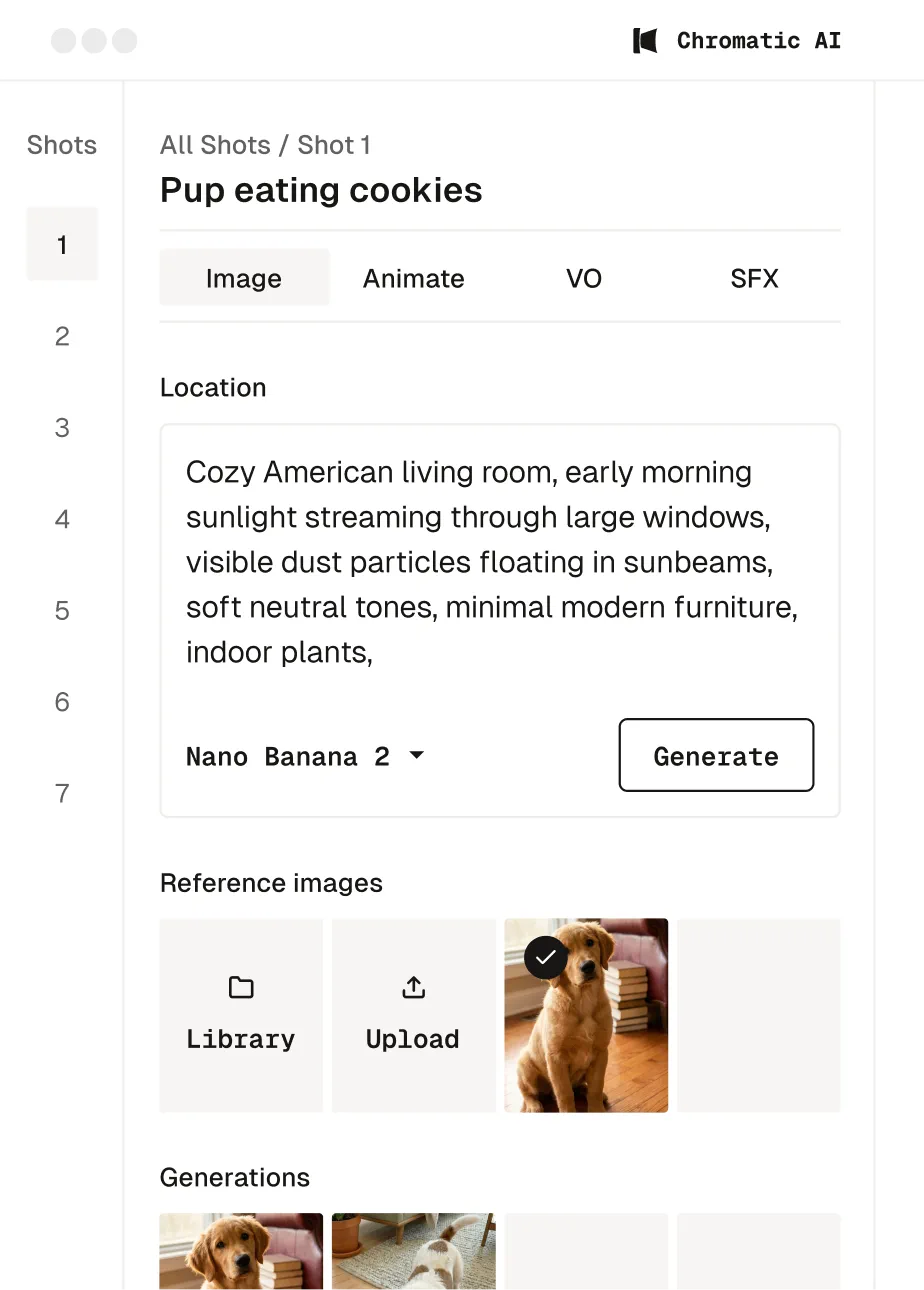
Task: Click the empty reference image slot
Action: click(x=758, y=1015)
